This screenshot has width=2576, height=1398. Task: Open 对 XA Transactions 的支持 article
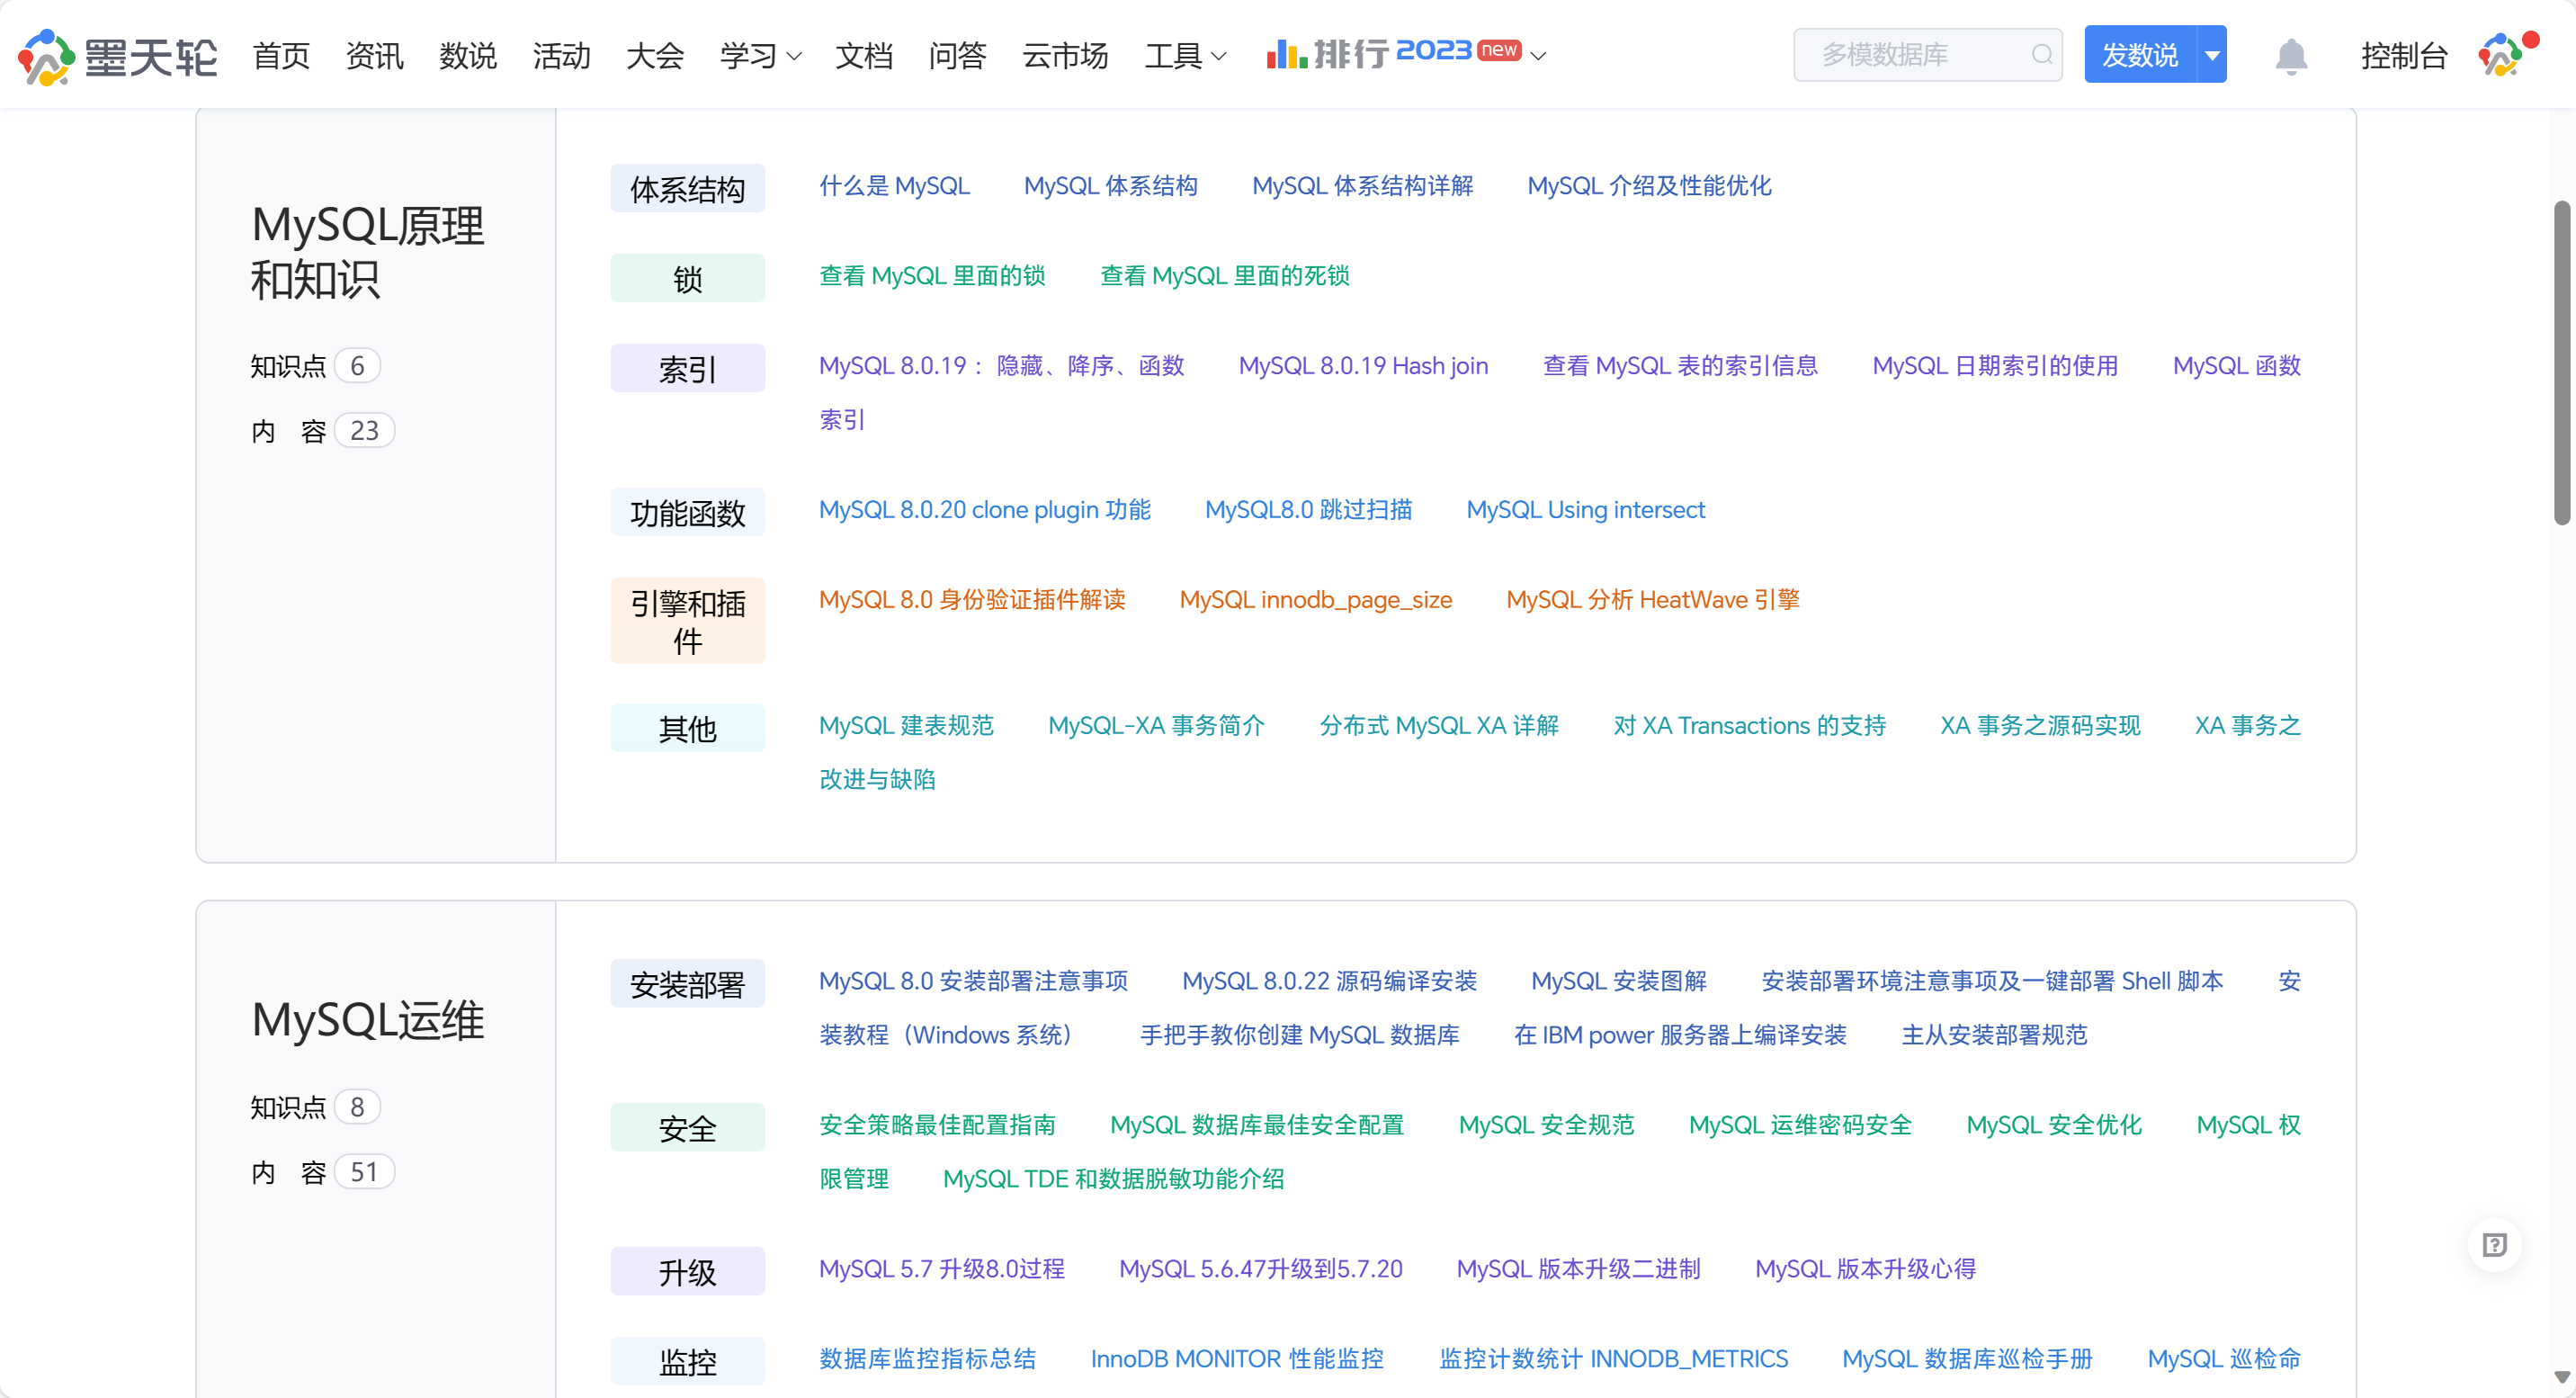coord(1750,726)
